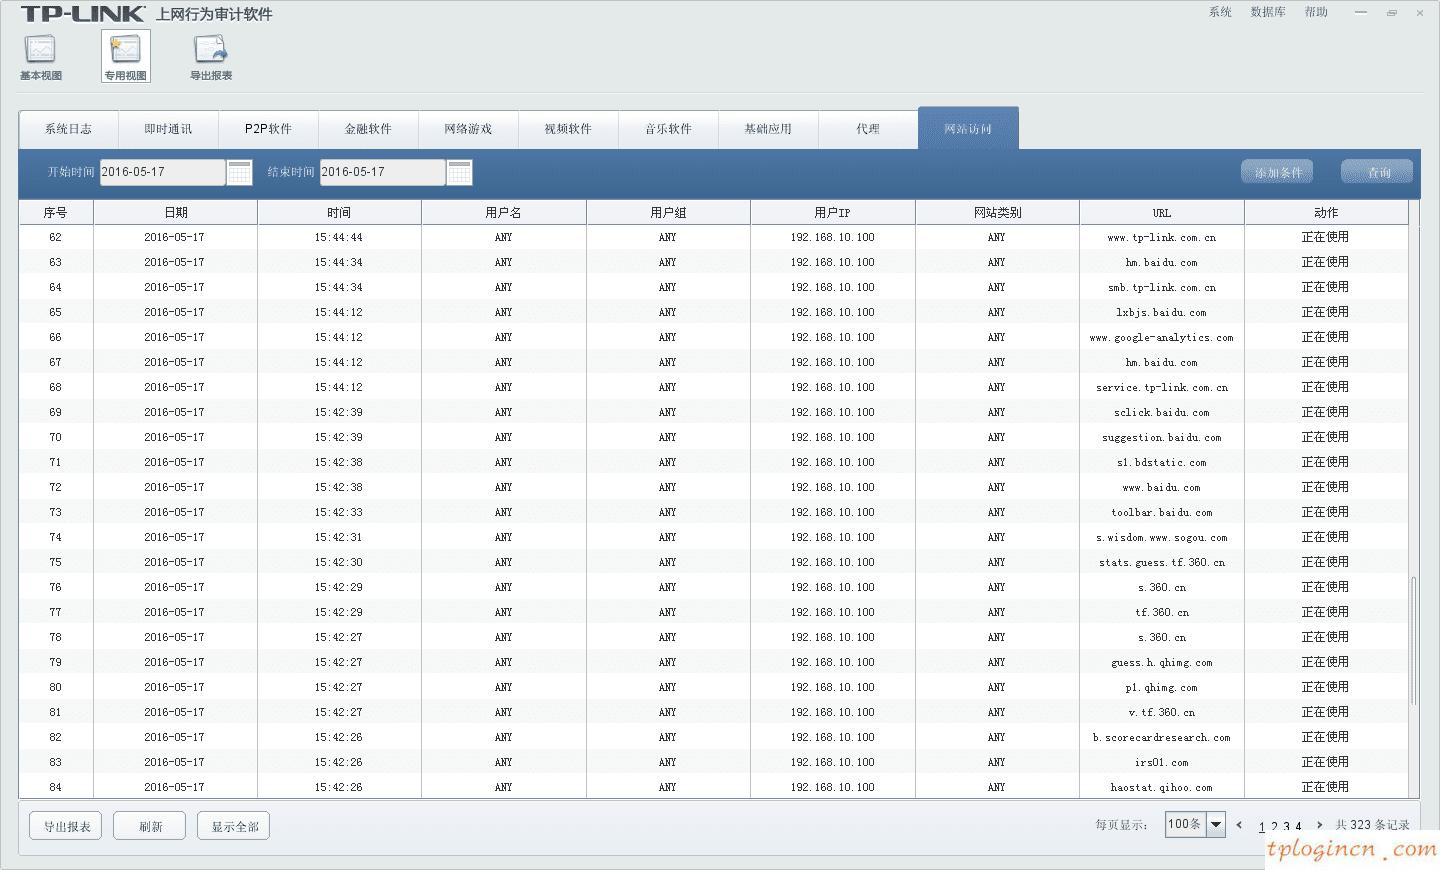Click the 导出报表 export report toolbar icon

[x=210, y=55]
